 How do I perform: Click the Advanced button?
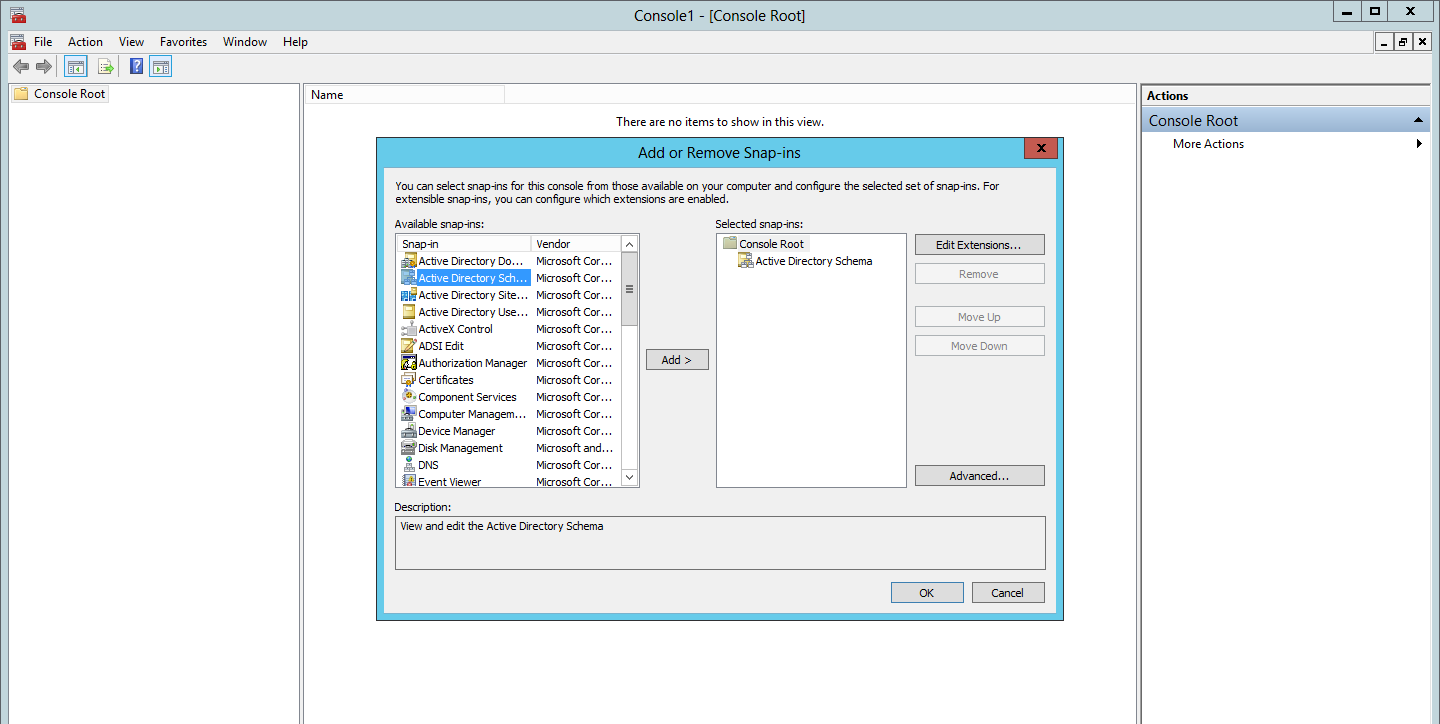(979, 476)
